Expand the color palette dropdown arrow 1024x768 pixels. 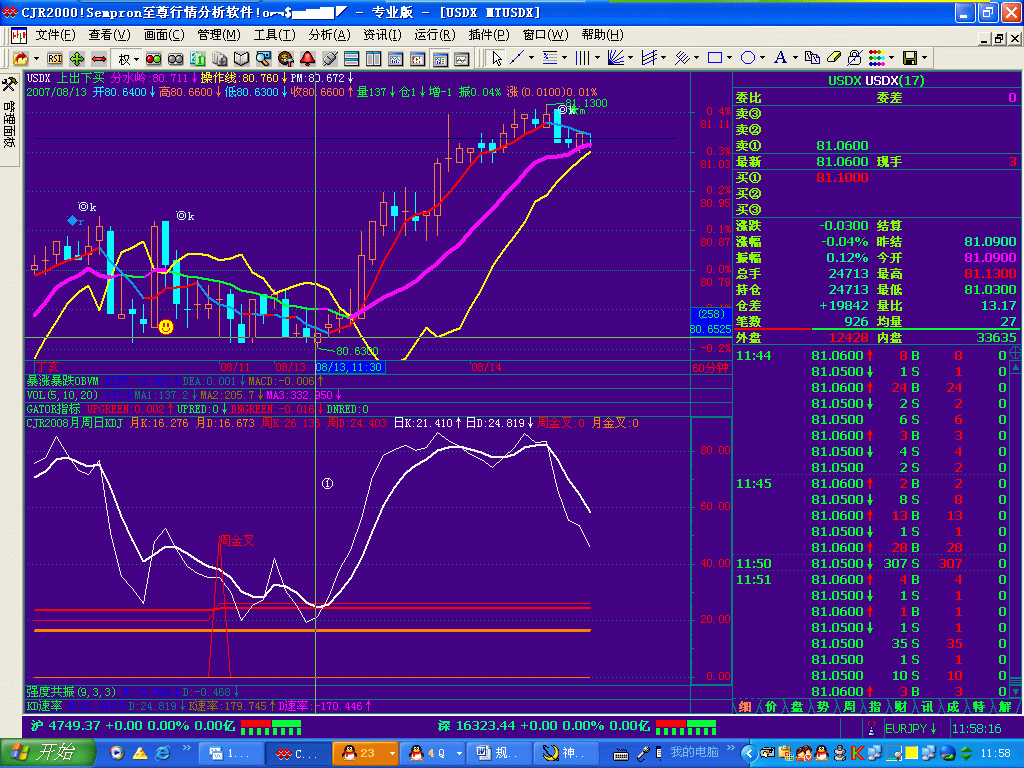891,58
